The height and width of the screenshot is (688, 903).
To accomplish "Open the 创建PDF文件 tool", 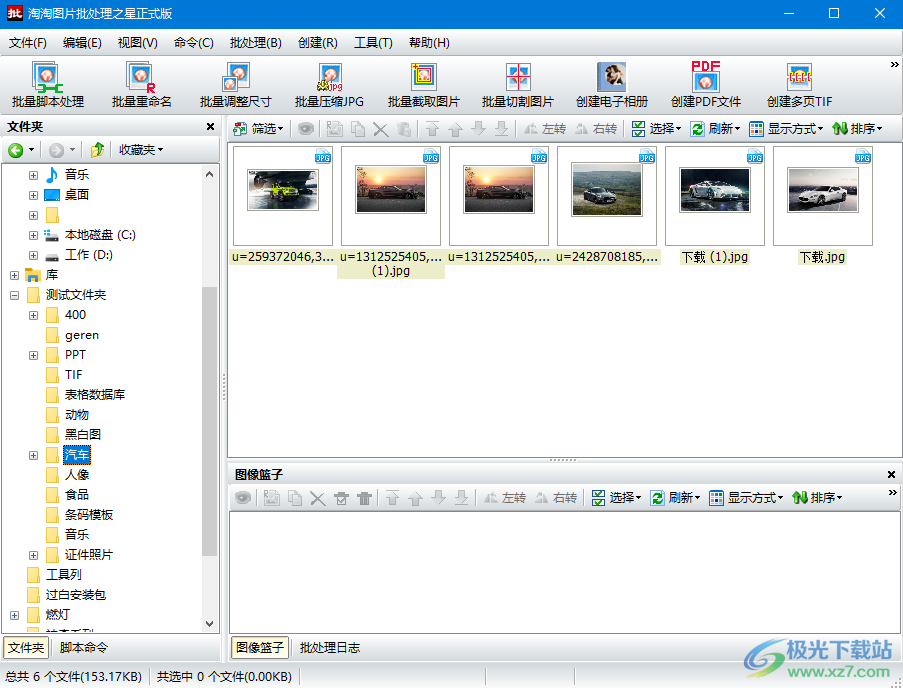I will pyautogui.click(x=705, y=86).
